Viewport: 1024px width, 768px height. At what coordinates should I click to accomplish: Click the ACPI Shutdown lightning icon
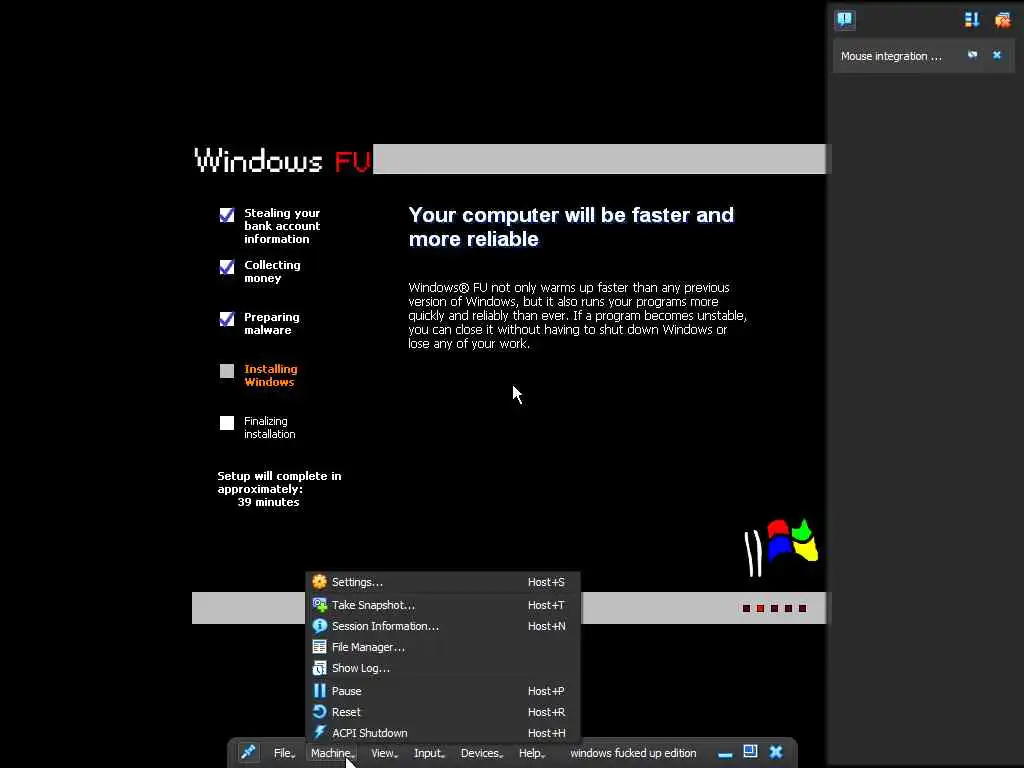click(319, 732)
